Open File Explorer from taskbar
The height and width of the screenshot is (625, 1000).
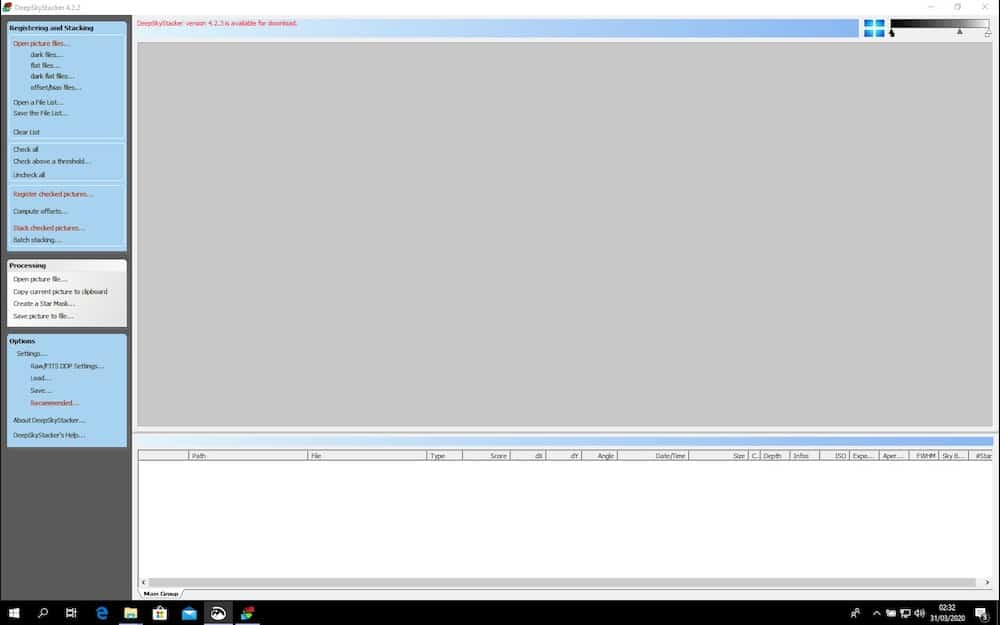[x=131, y=613]
